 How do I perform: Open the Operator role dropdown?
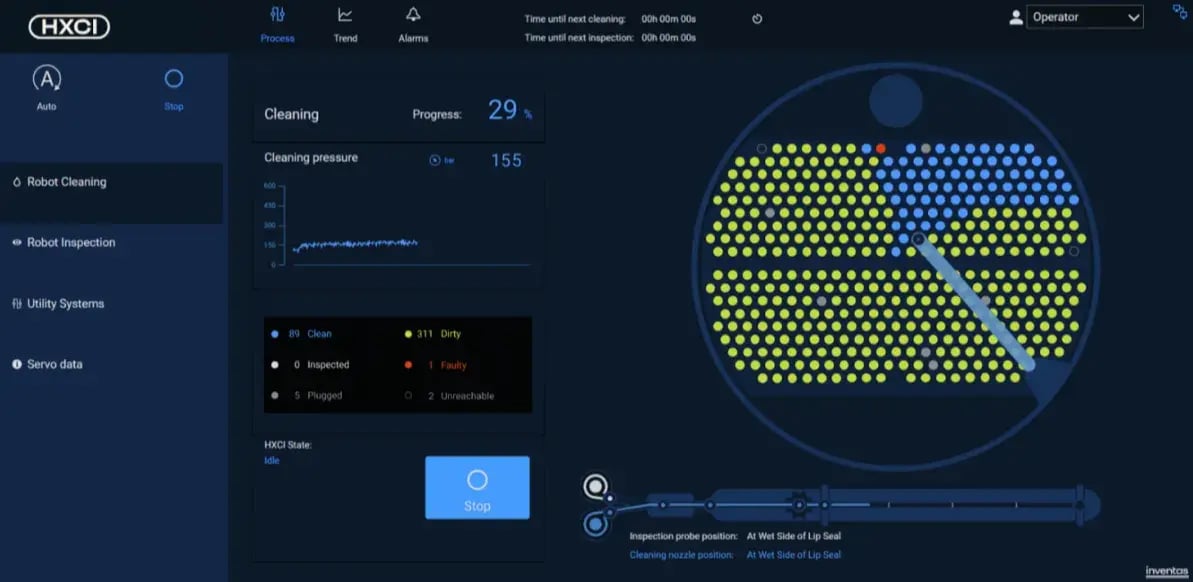[1085, 16]
